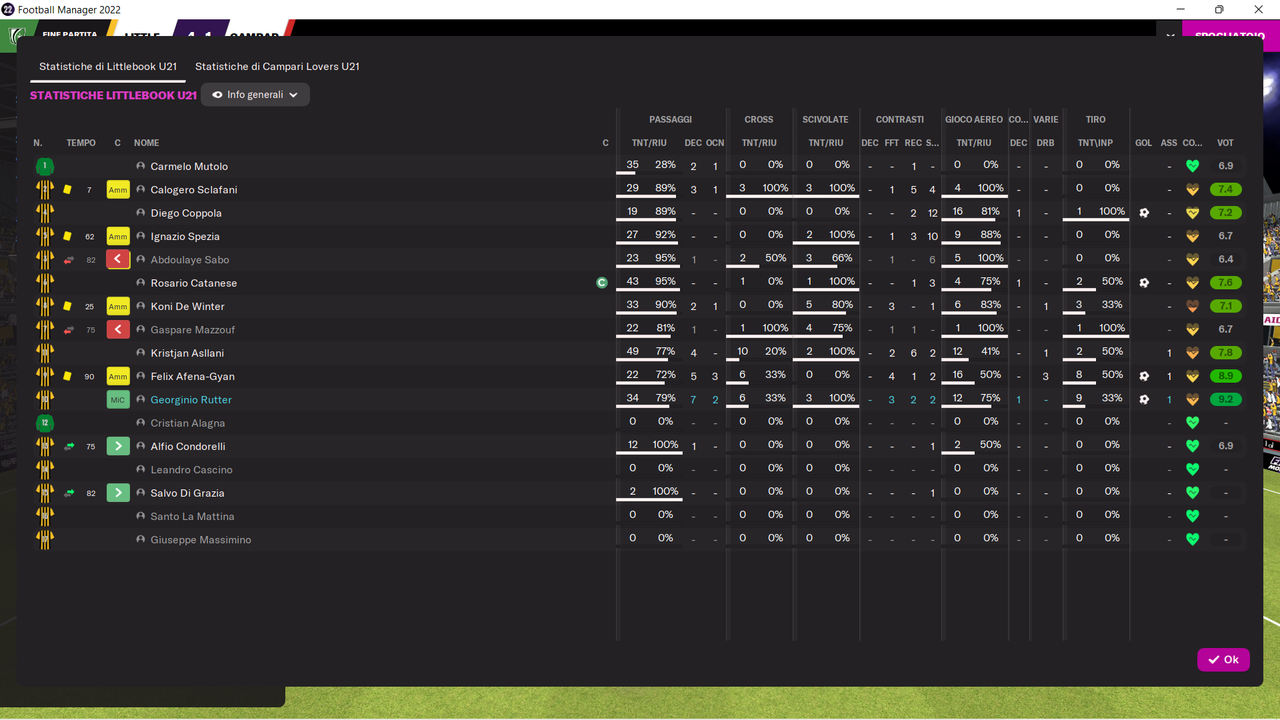Click Felix Afena-Gyan's 8.9 rating
Image resolution: width=1280 pixels, height=720 pixels.
pos(1225,377)
